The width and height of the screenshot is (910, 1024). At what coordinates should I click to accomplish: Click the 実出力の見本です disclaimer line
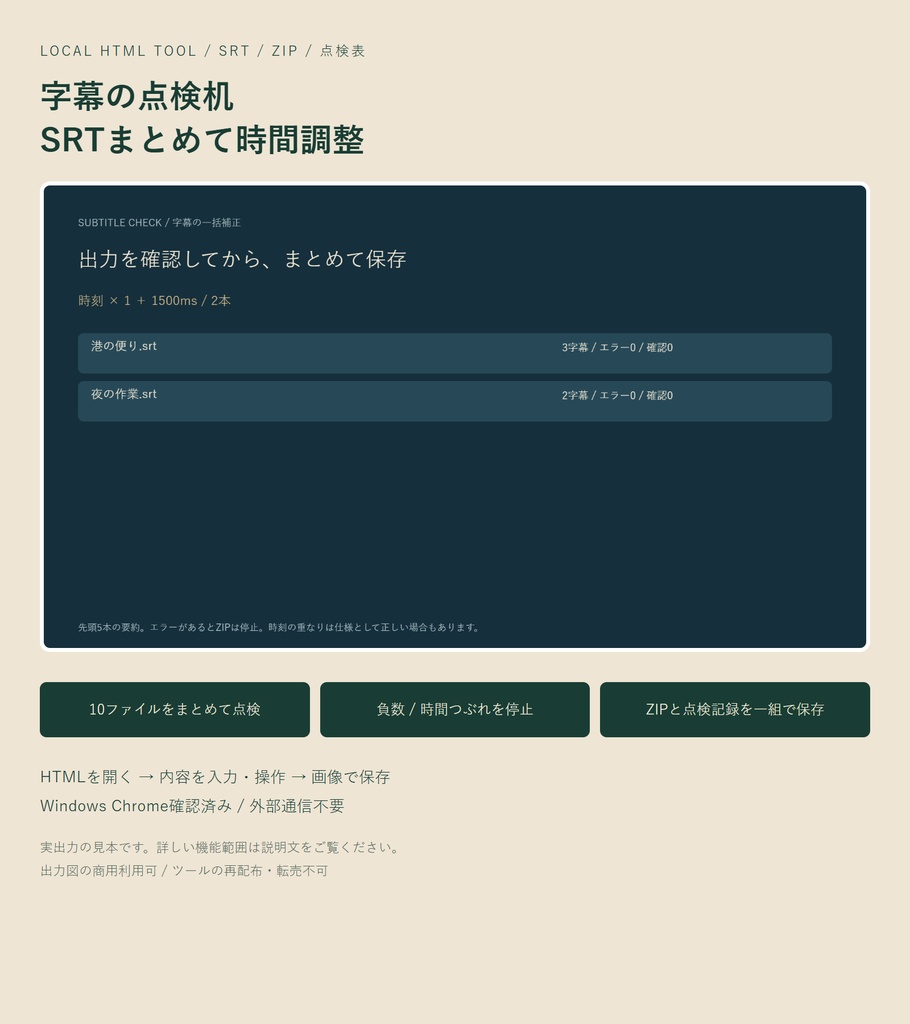pyautogui.click(x=220, y=848)
